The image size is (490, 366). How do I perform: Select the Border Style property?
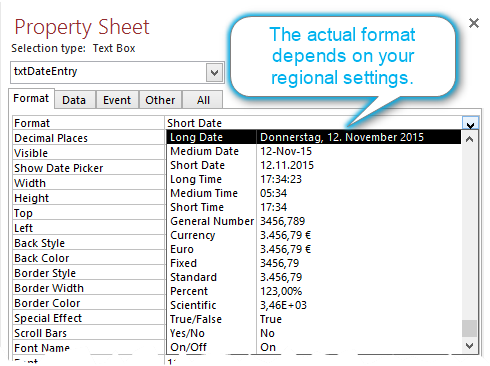point(88,273)
